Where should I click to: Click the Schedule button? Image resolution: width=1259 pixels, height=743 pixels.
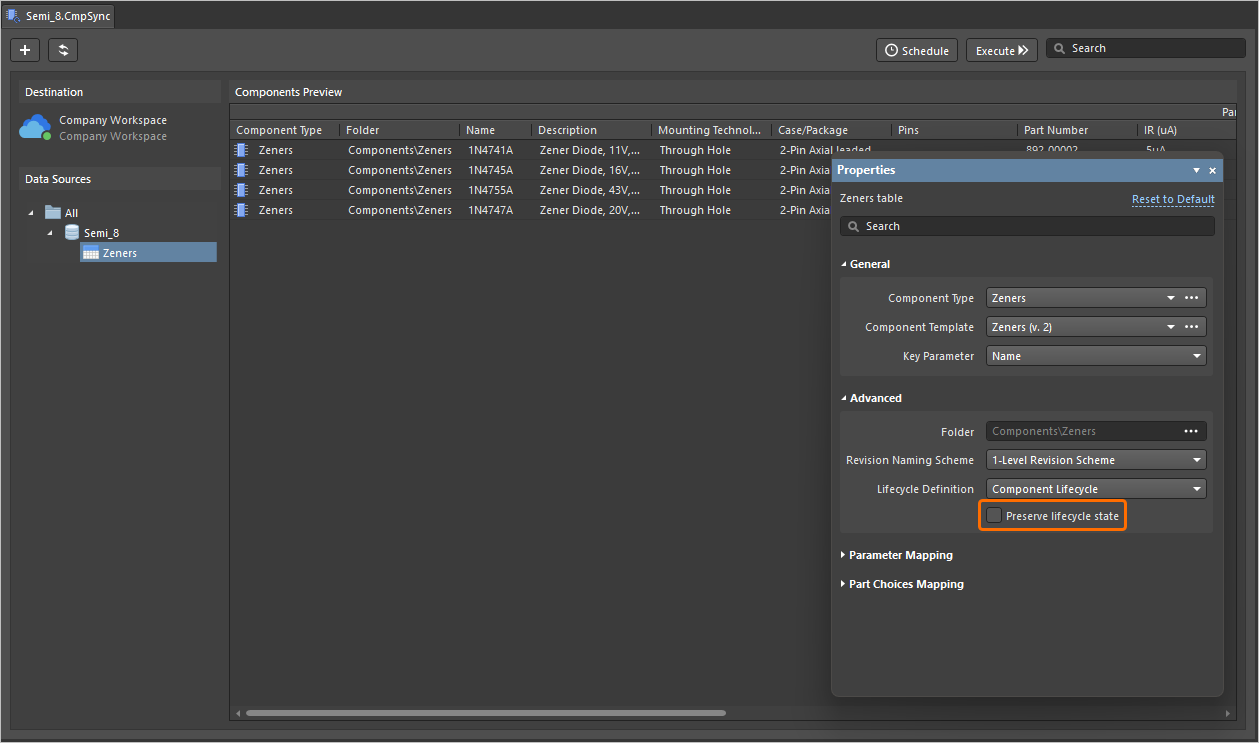[917, 50]
